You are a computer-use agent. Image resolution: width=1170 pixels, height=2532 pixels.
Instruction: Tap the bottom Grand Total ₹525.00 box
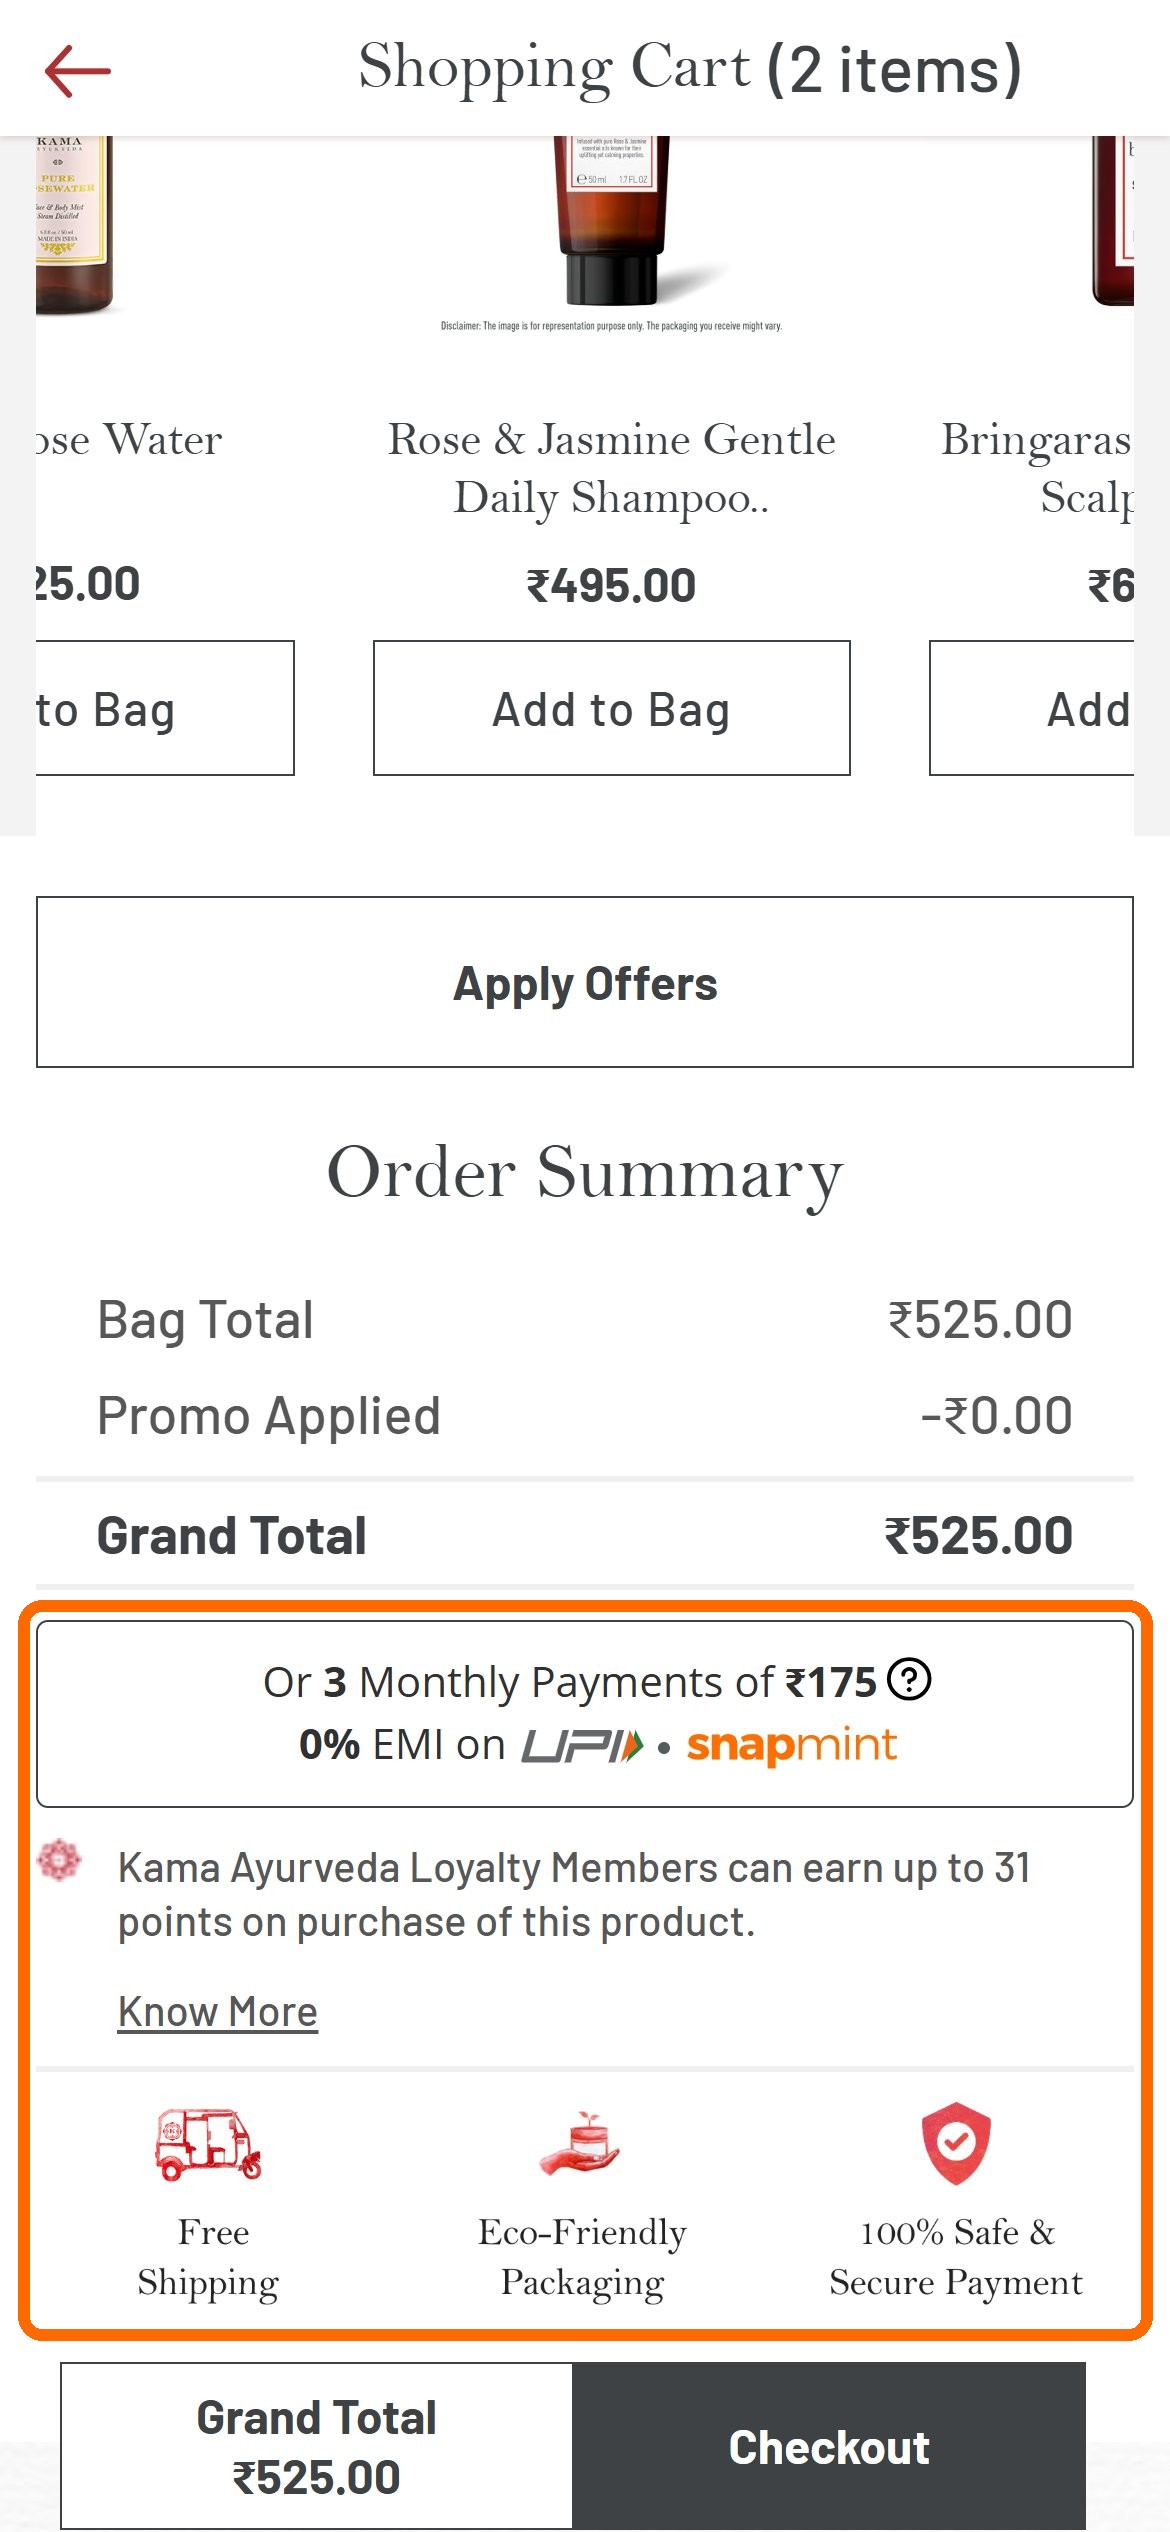click(x=317, y=2446)
